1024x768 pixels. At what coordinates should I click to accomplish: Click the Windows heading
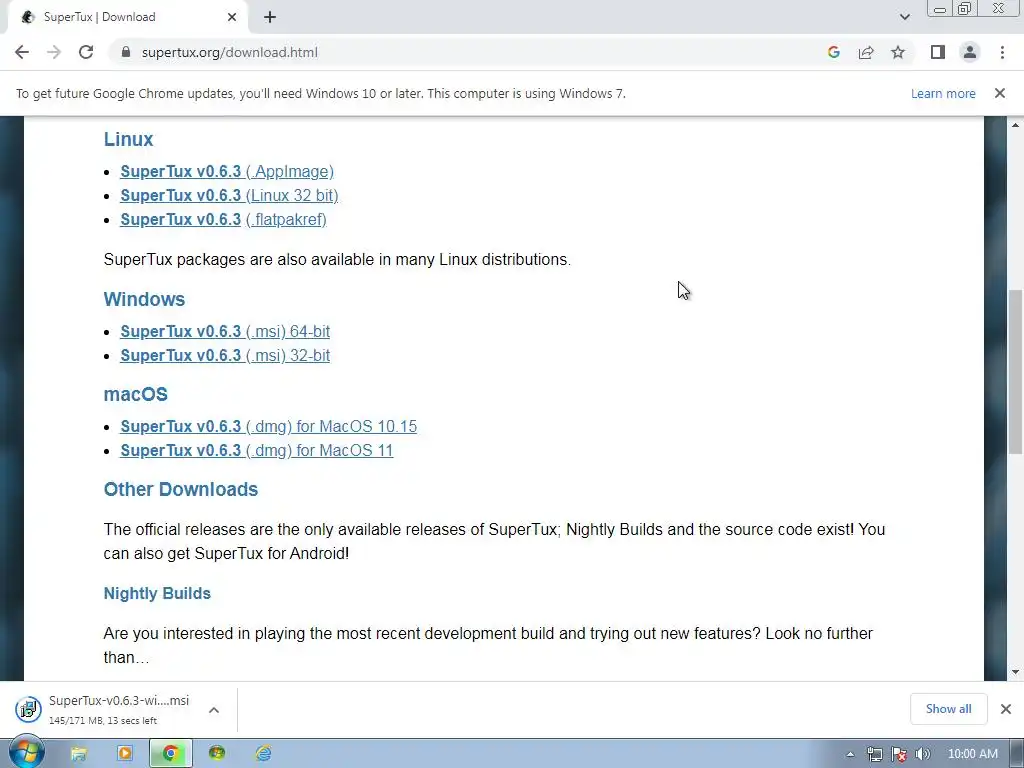point(144,299)
